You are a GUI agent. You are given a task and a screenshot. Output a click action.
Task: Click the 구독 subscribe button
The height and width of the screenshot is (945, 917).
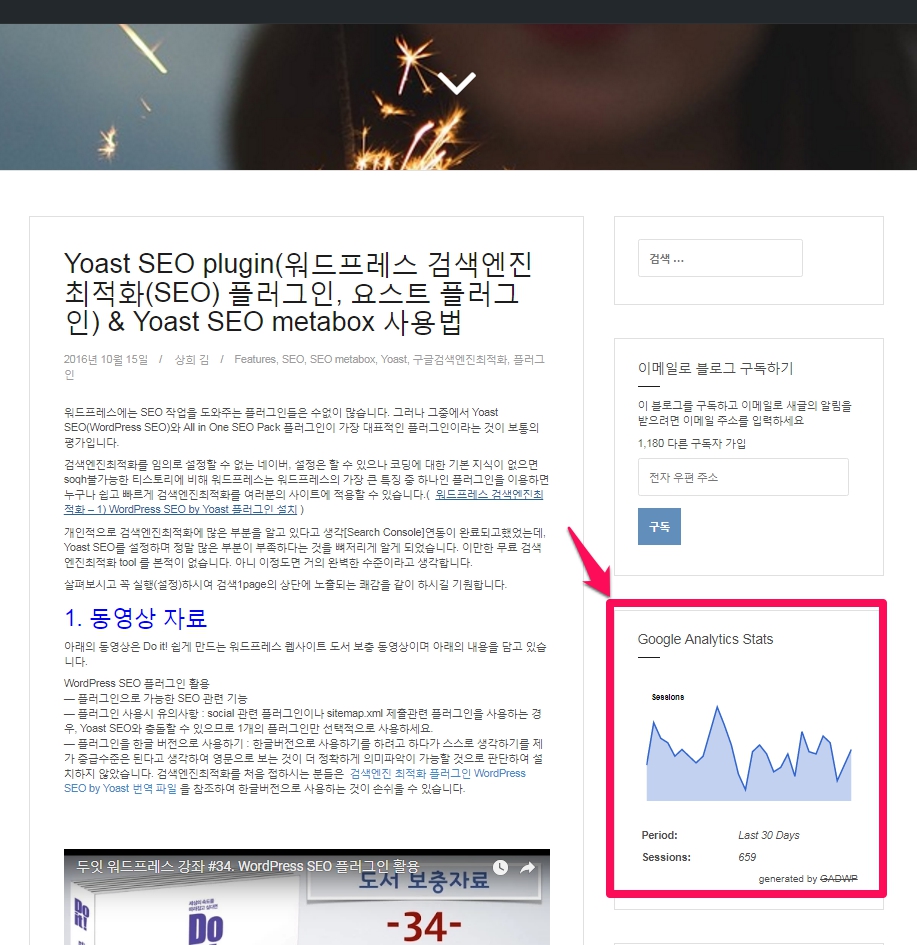pyautogui.click(x=659, y=525)
